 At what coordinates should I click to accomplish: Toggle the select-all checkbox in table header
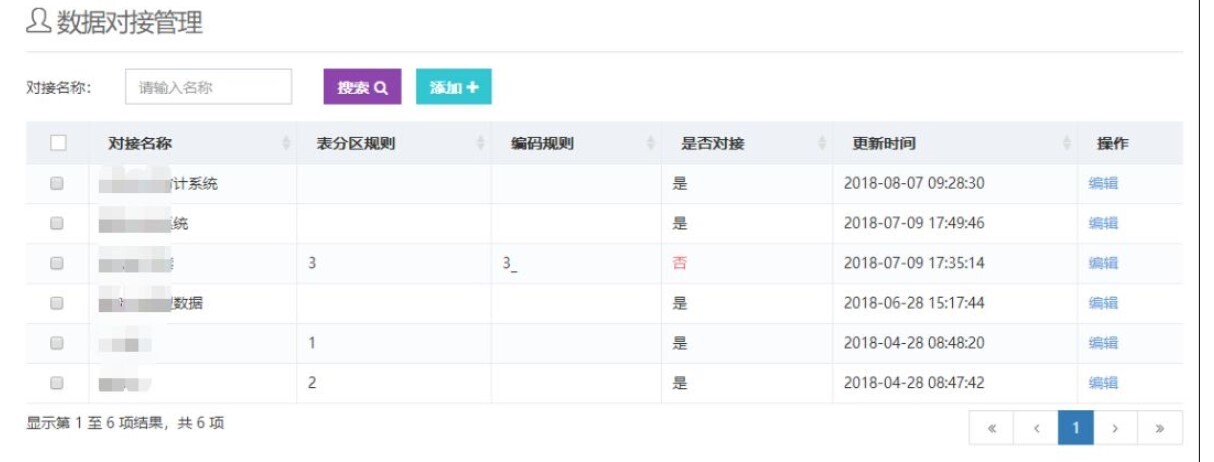(x=58, y=143)
